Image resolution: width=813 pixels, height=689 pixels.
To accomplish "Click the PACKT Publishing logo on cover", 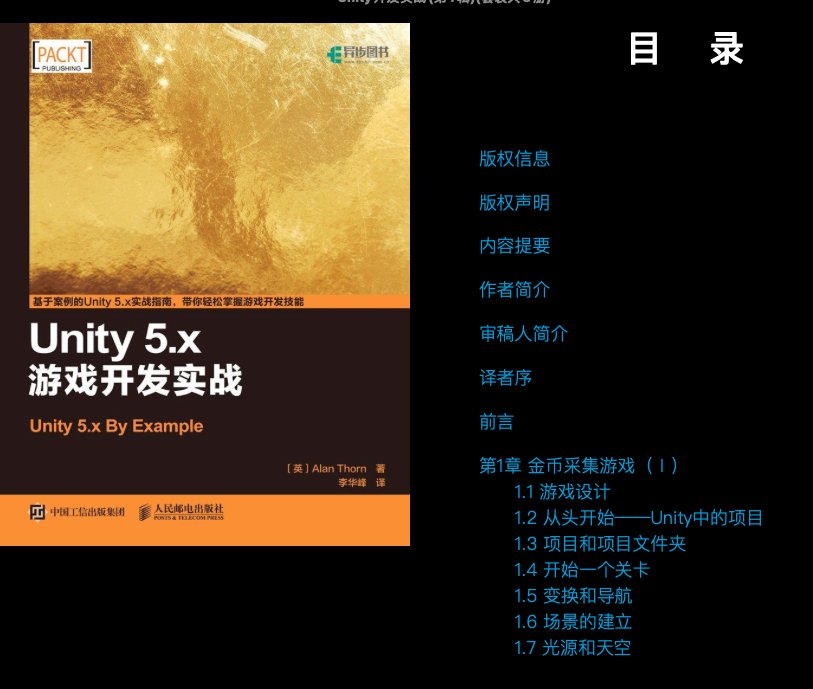I will (62, 56).
